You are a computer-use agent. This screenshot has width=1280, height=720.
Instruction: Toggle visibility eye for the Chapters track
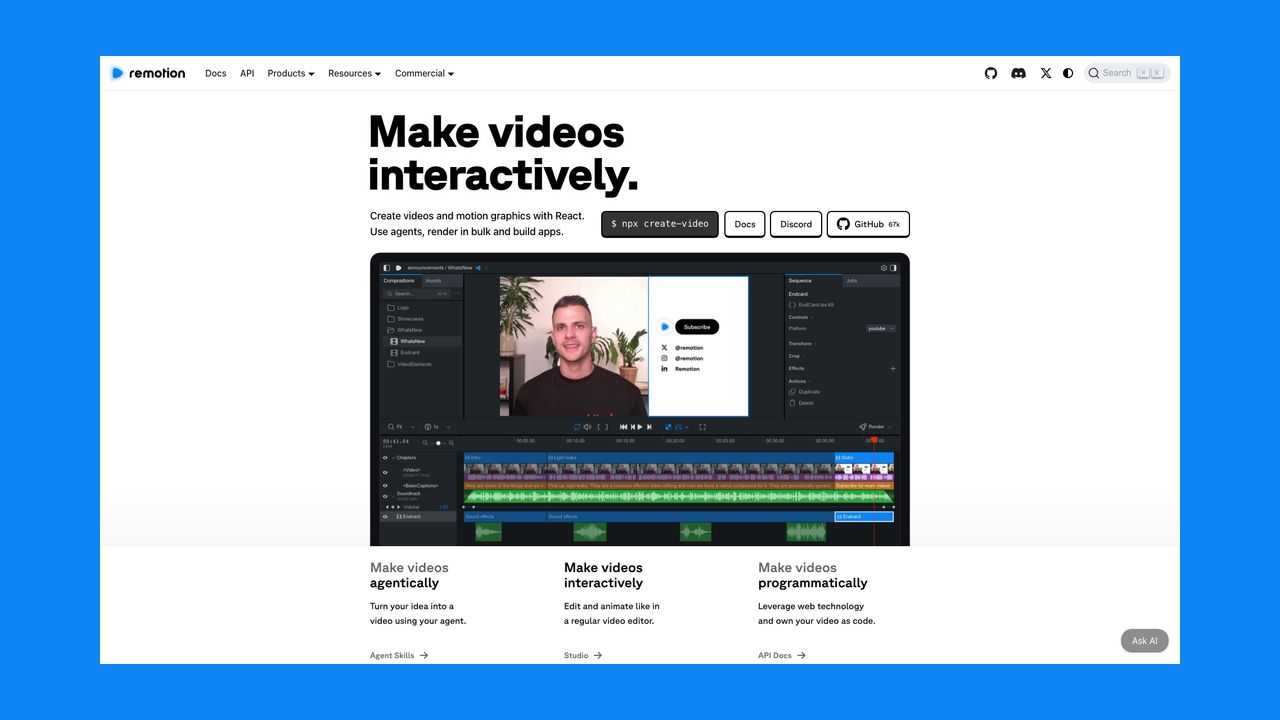tap(385, 458)
